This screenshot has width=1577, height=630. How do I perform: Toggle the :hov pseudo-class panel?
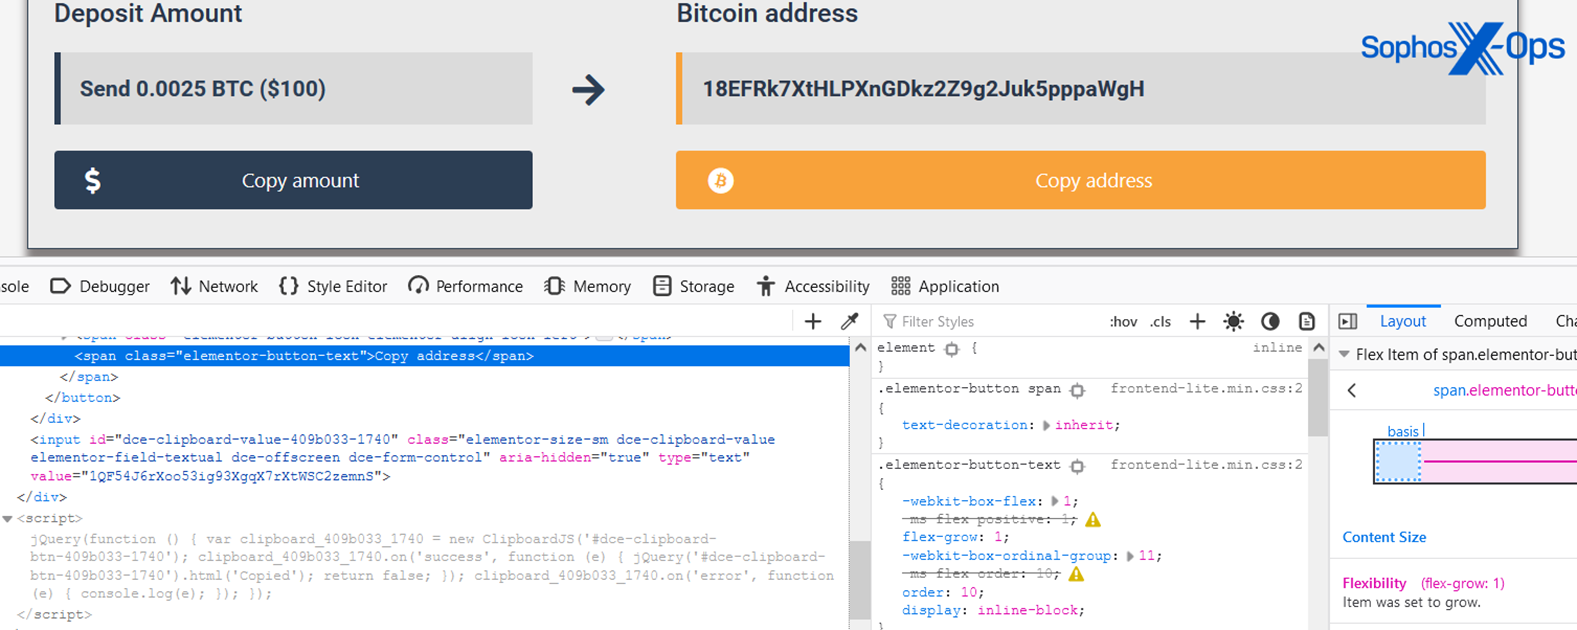click(x=1123, y=321)
